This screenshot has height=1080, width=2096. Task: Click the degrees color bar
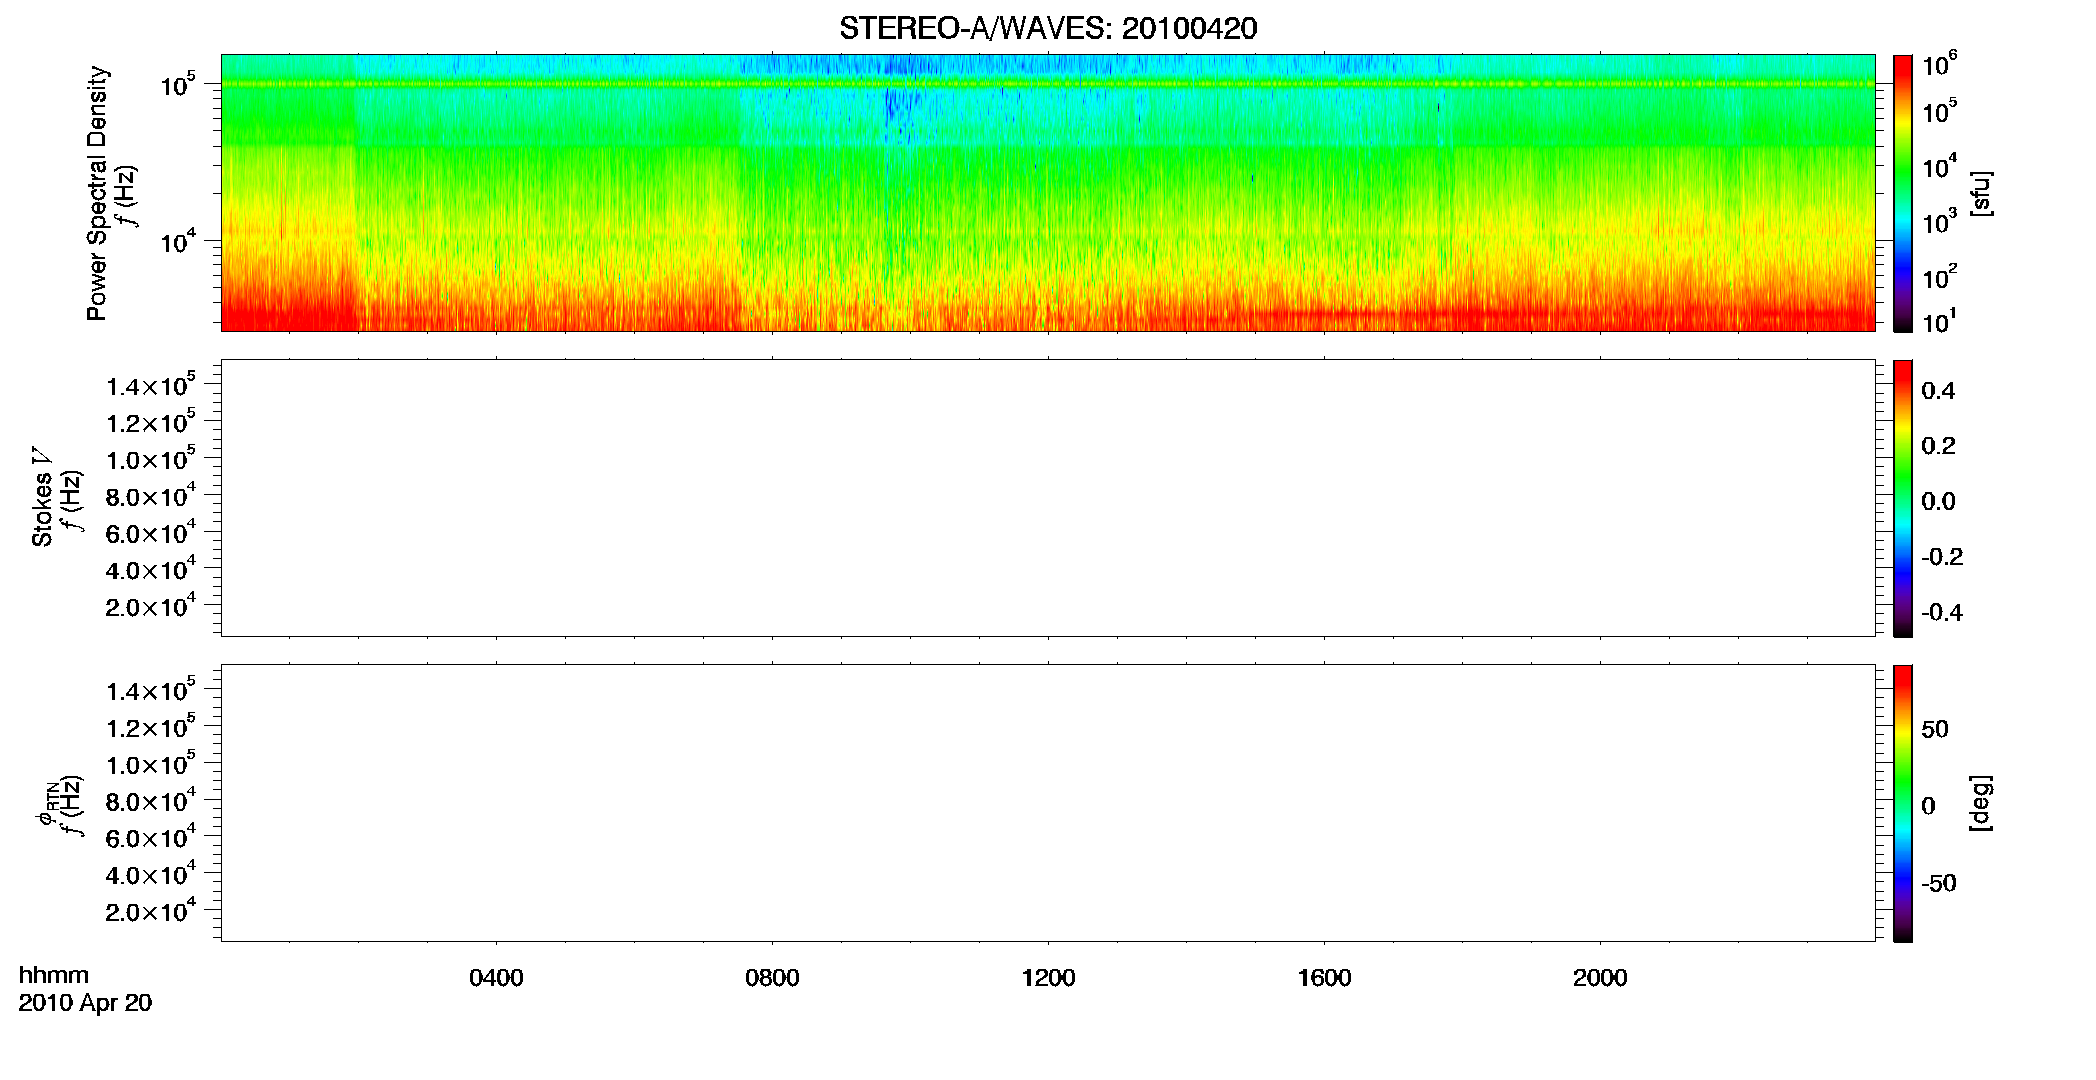[1903, 803]
